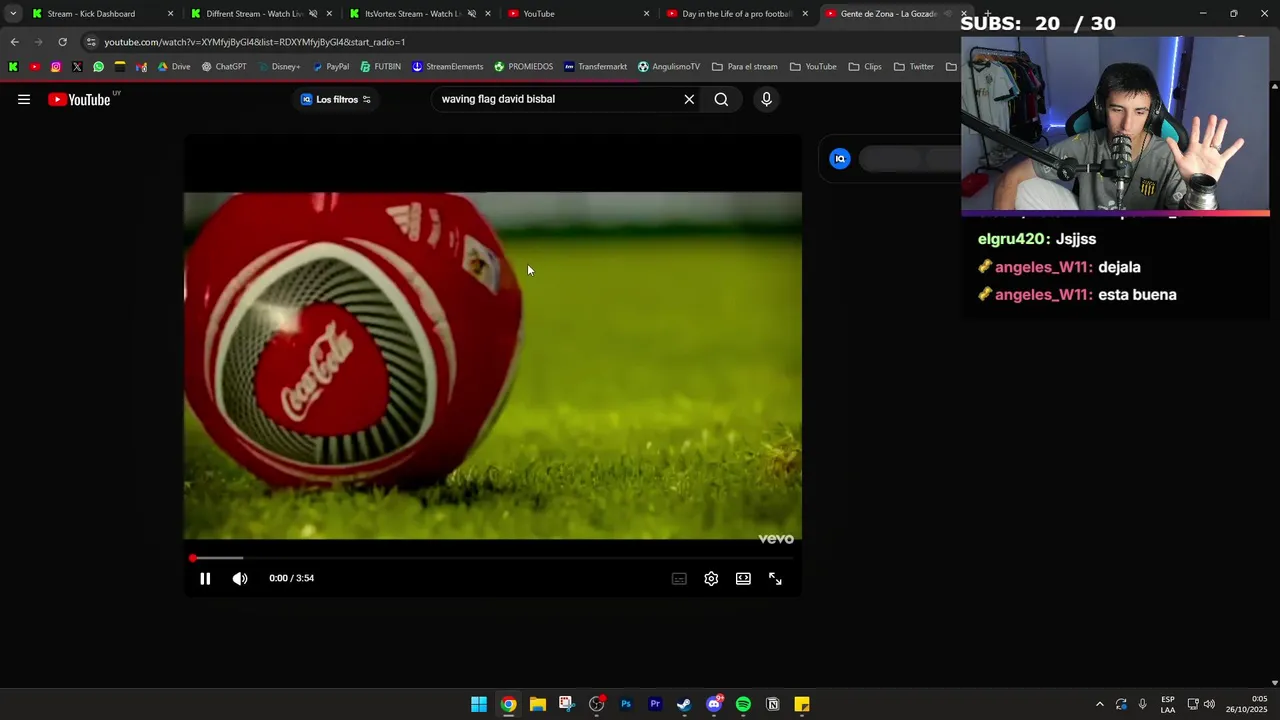This screenshot has width=1280, height=720.
Task: Expand the Clips bookmark folder
Action: click(x=865, y=67)
